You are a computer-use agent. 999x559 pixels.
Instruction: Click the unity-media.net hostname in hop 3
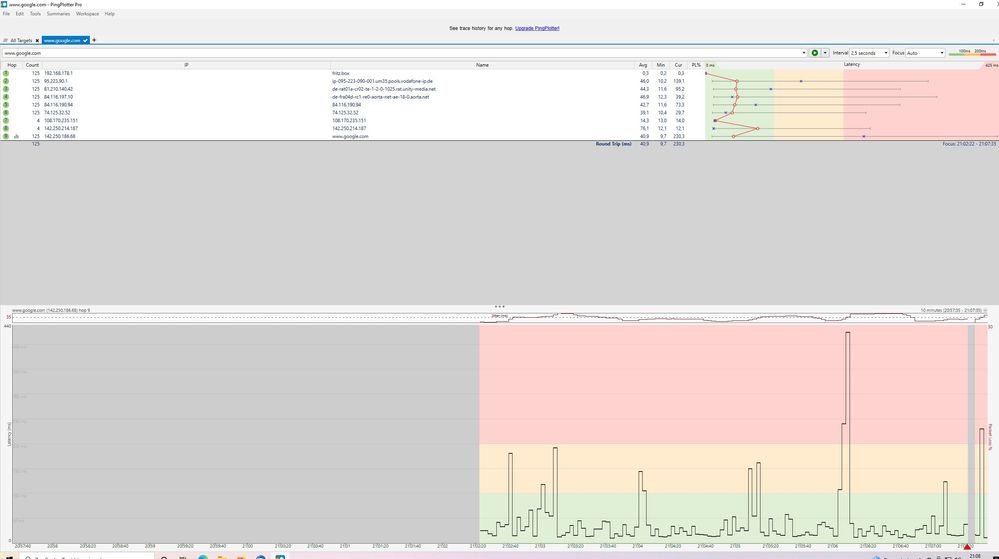click(384, 89)
